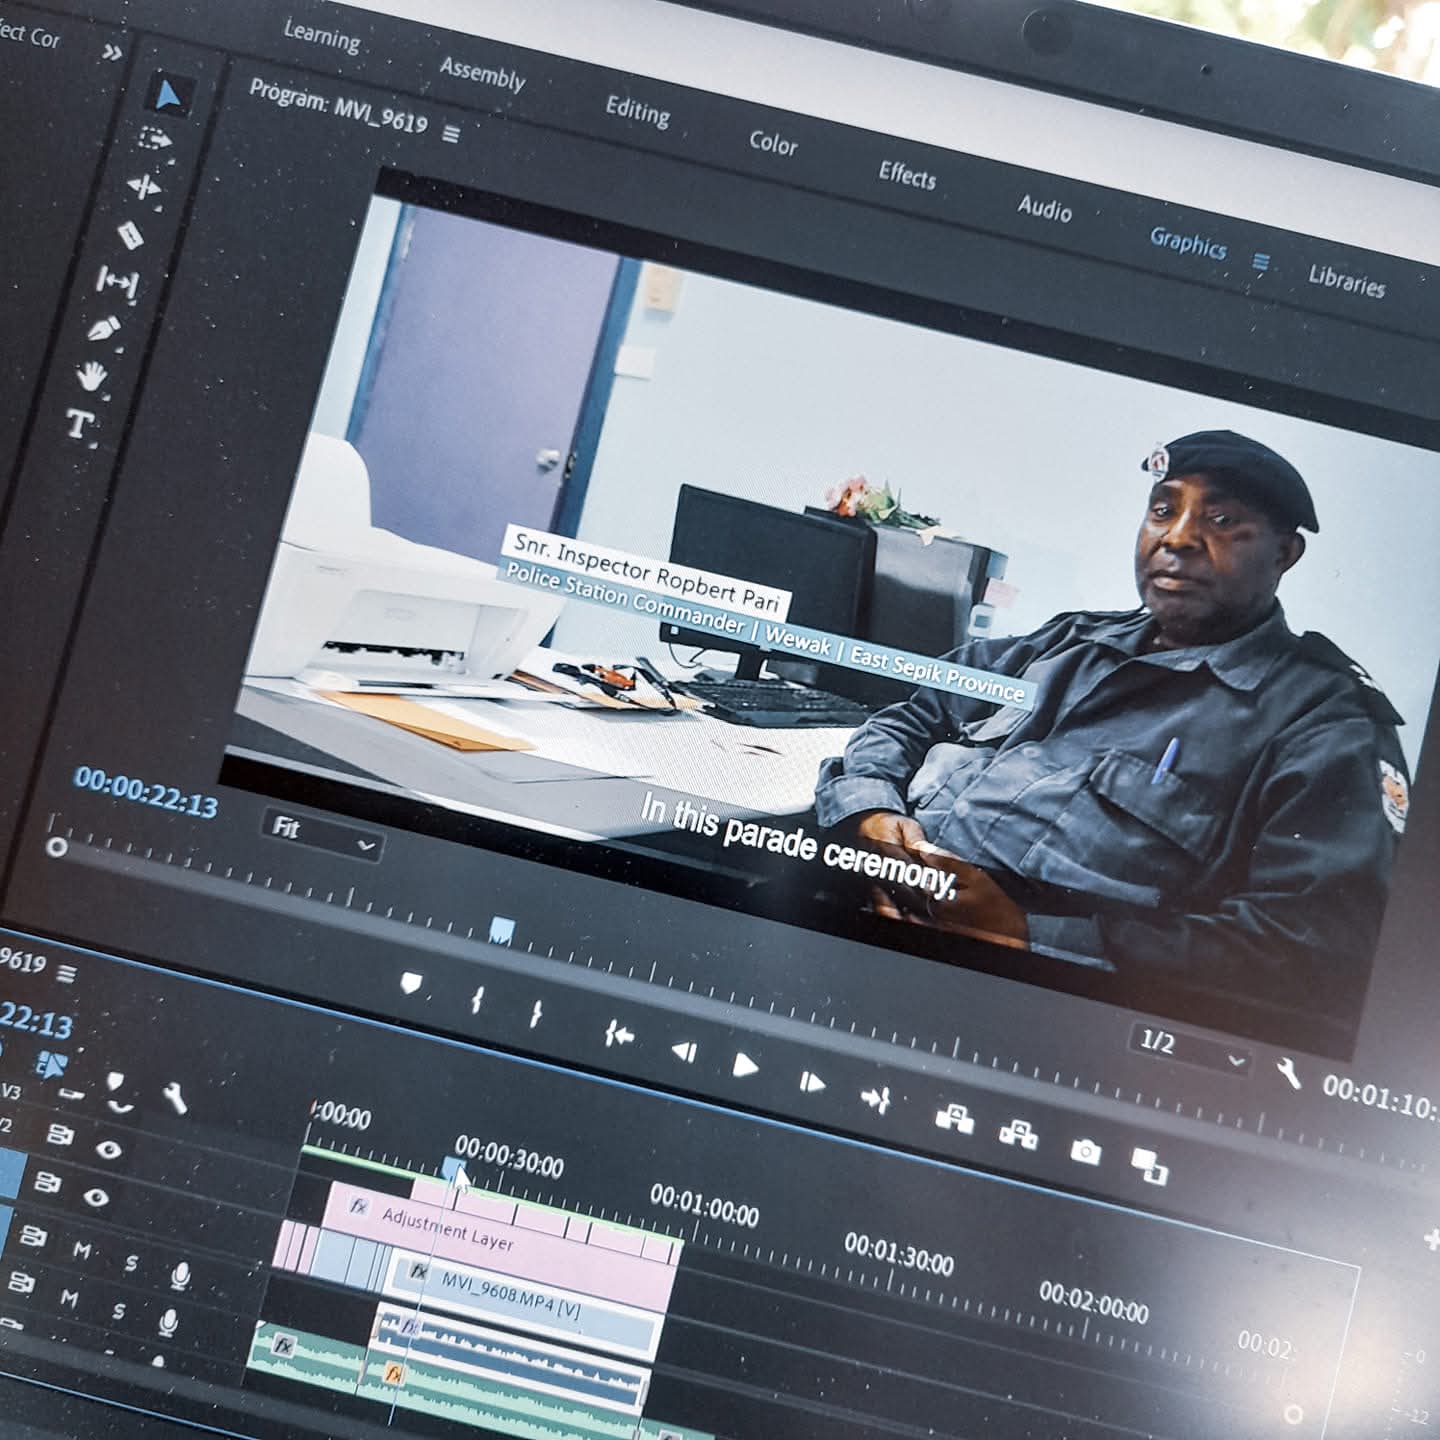Select the Selection arrow tool

[x=168, y=96]
